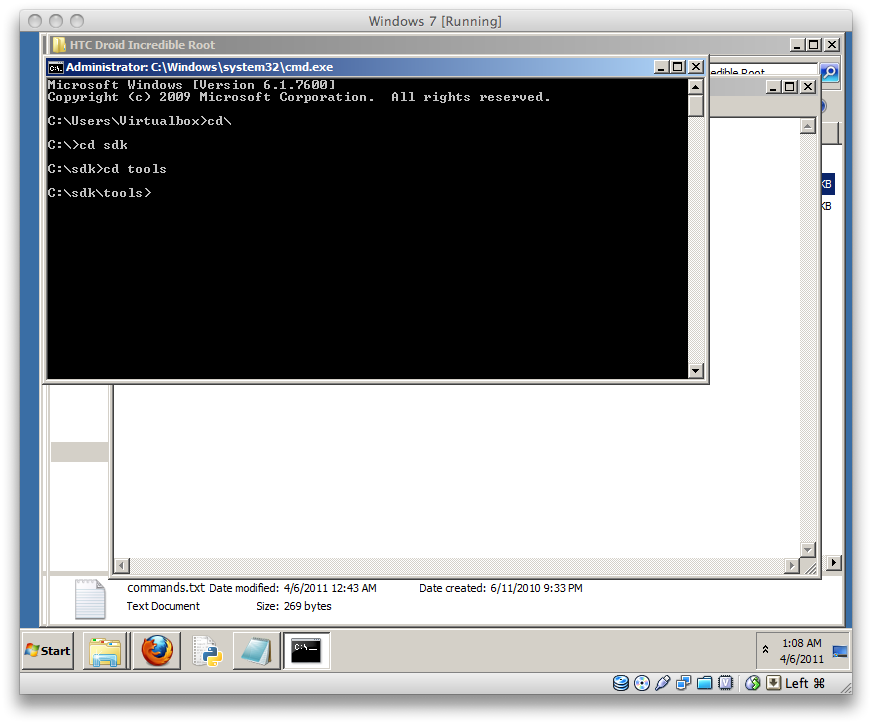The width and height of the screenshot is (872, 724).
Task: Switch to Notepad on the taskbar
Action: pyautogui.click(x=256, y=651)
